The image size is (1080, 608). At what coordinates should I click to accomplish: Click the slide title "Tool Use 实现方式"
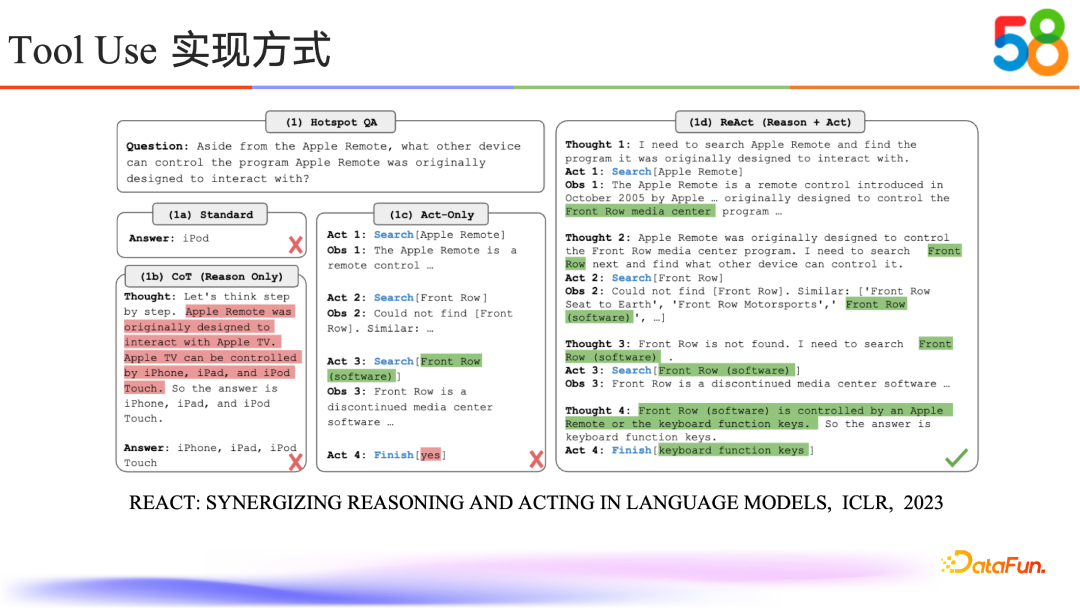tap(170, 50)
